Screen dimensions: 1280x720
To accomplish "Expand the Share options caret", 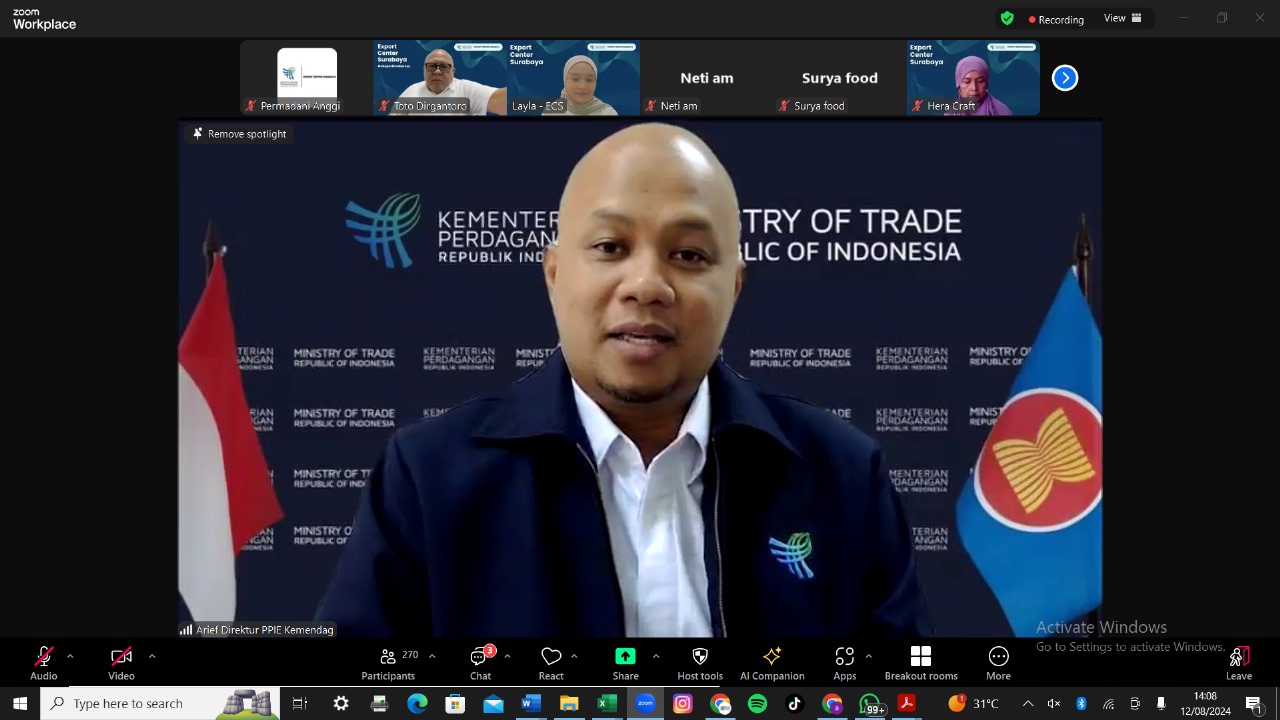I will [656, 656].
